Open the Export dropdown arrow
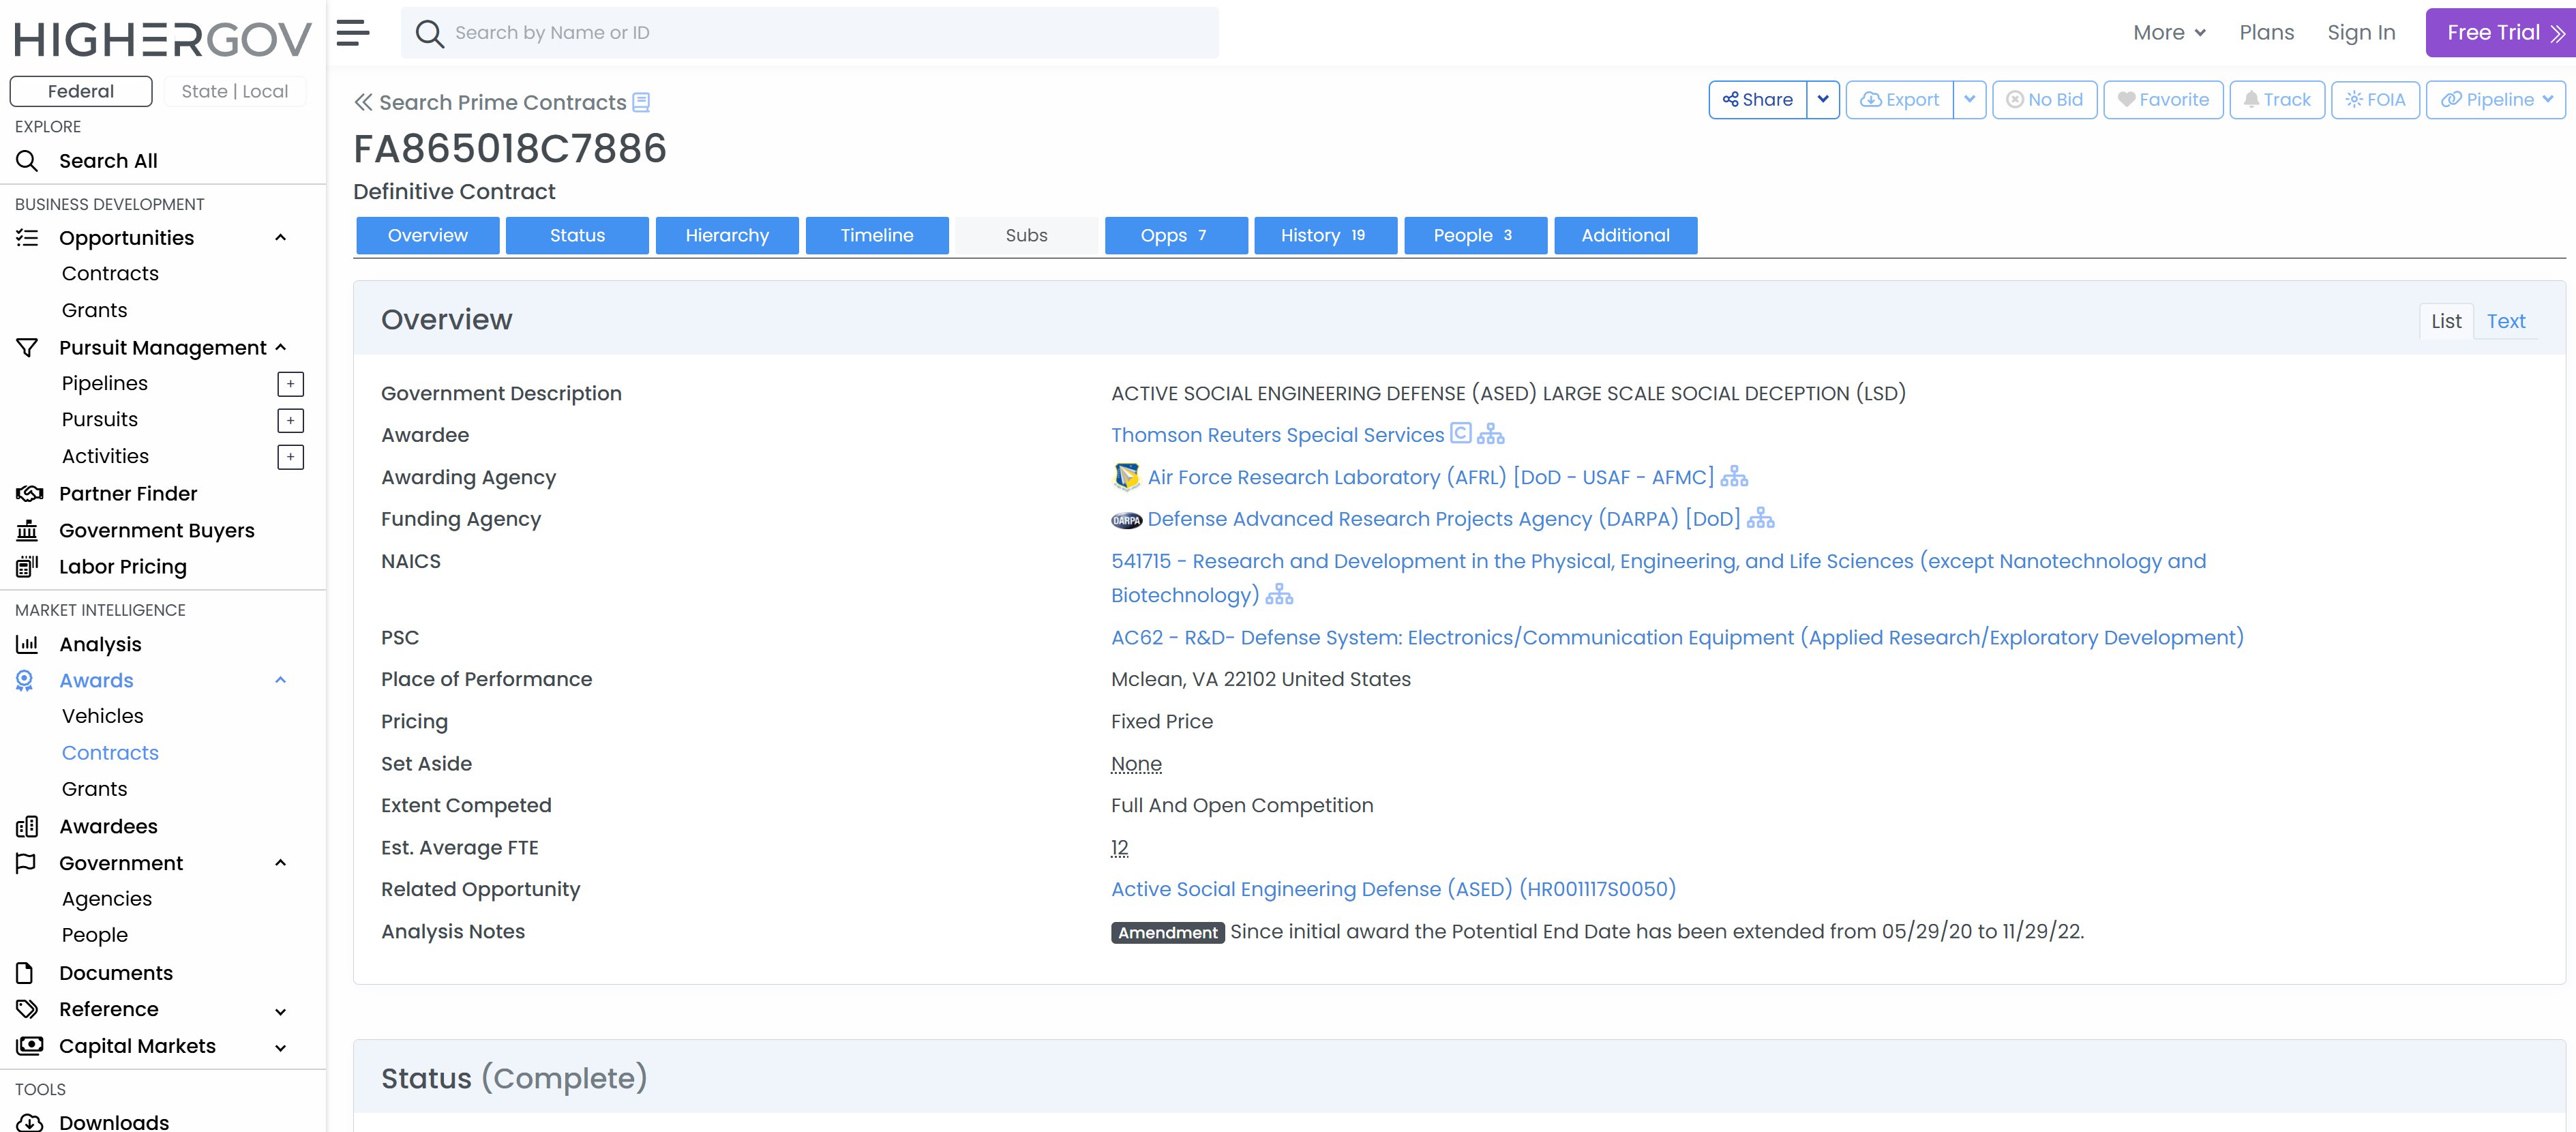This screenshot has width=2576, height=1132. (1969, 100)
